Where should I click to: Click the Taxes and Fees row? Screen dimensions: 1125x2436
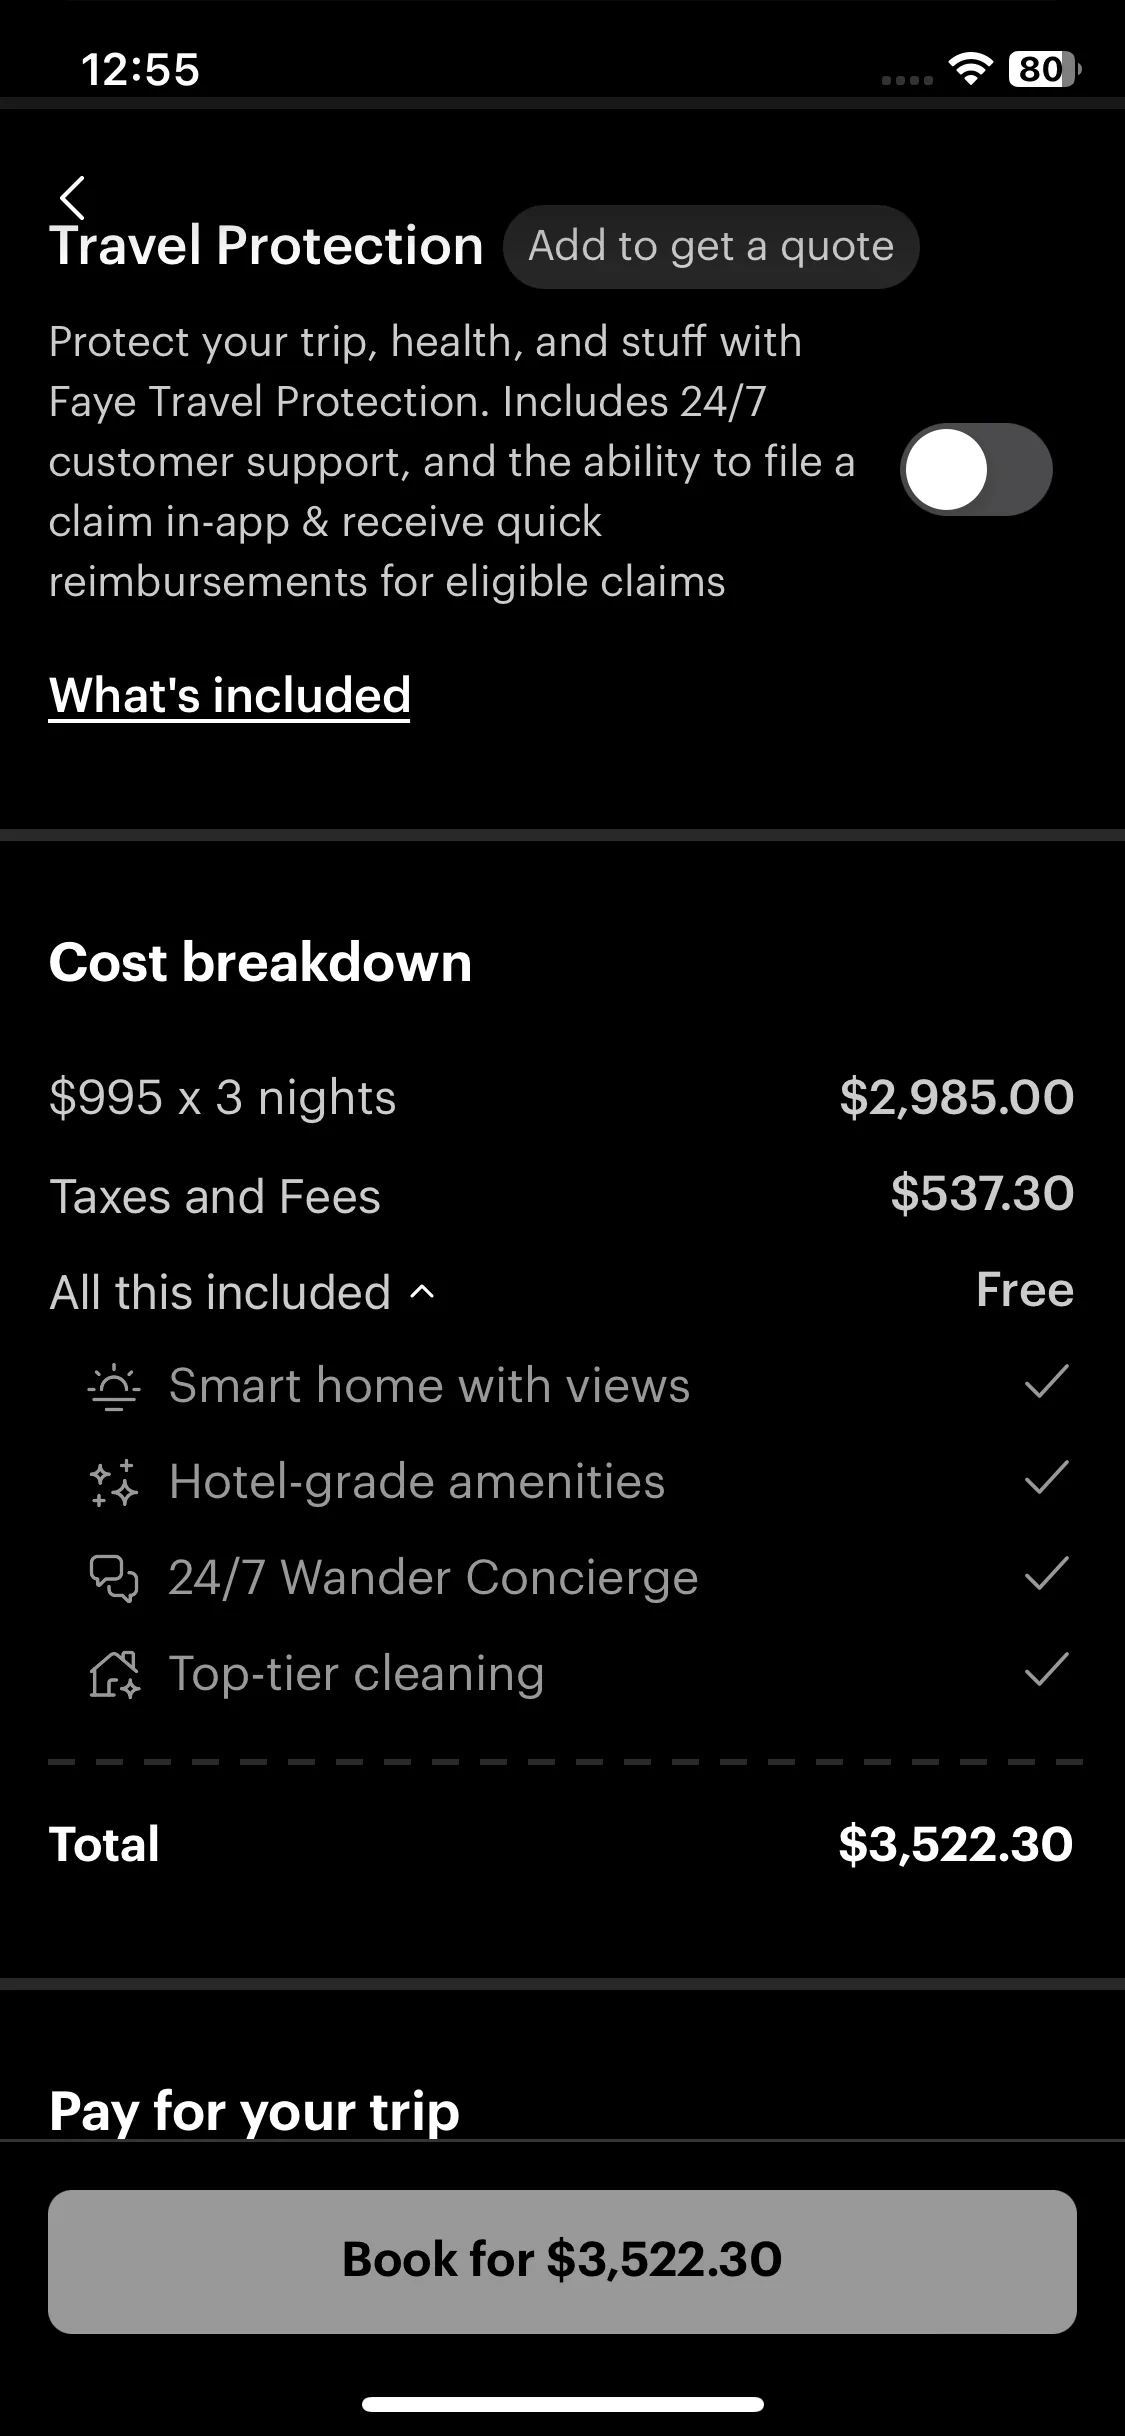(x=562, y=1195)
